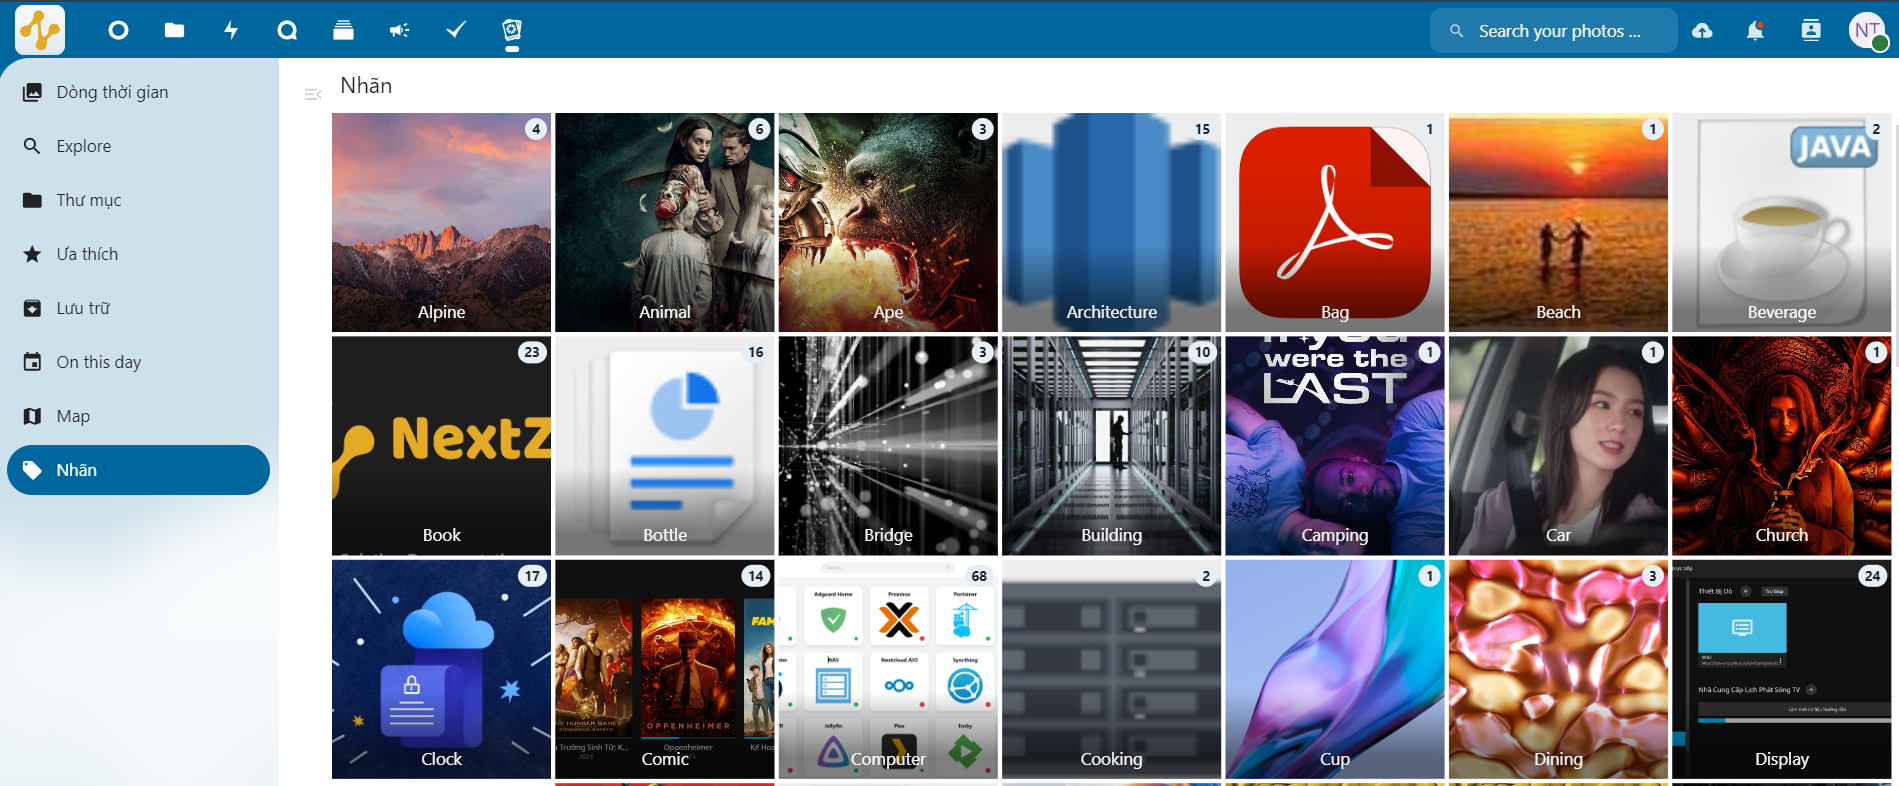Open the Church tag album
Screen dimensions: 1899x786
click(x=1782, y=446)
